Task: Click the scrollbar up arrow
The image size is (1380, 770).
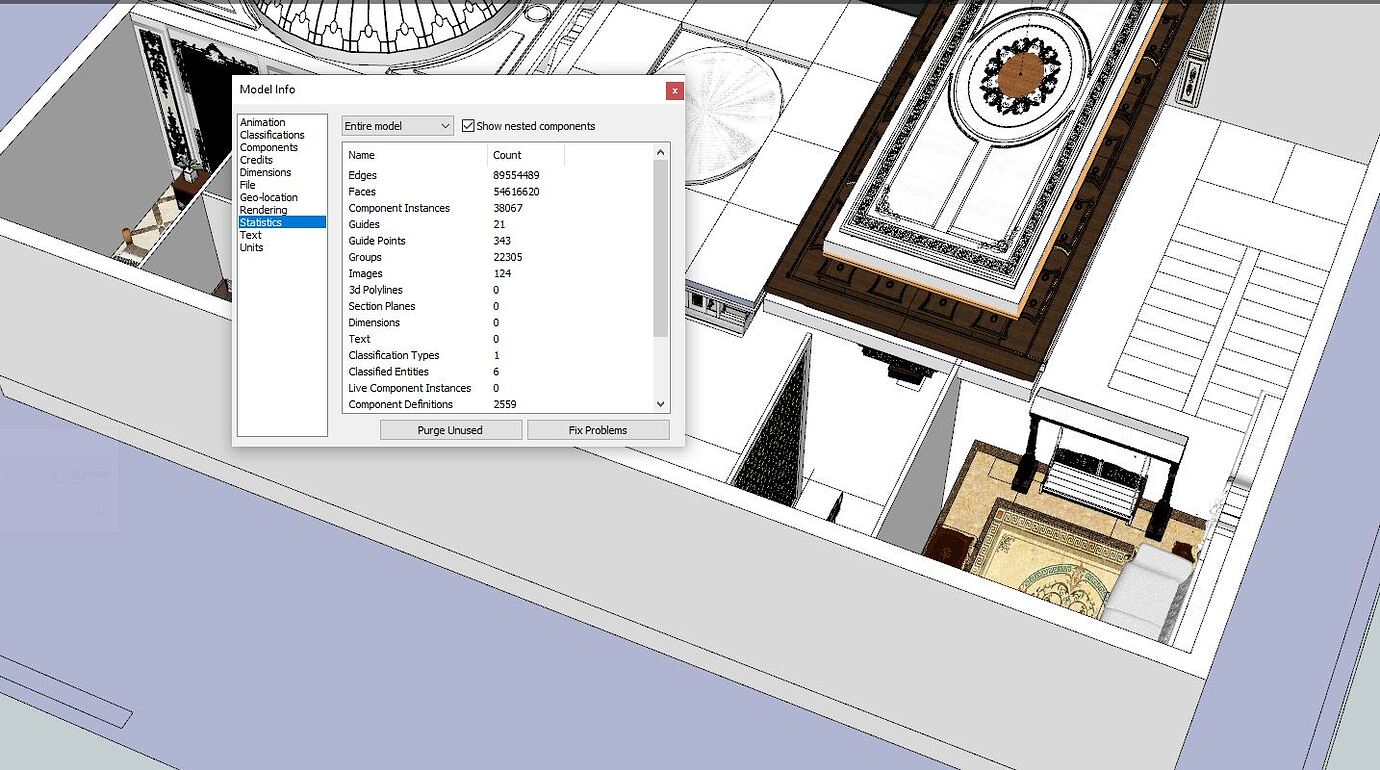Action: 659,151
